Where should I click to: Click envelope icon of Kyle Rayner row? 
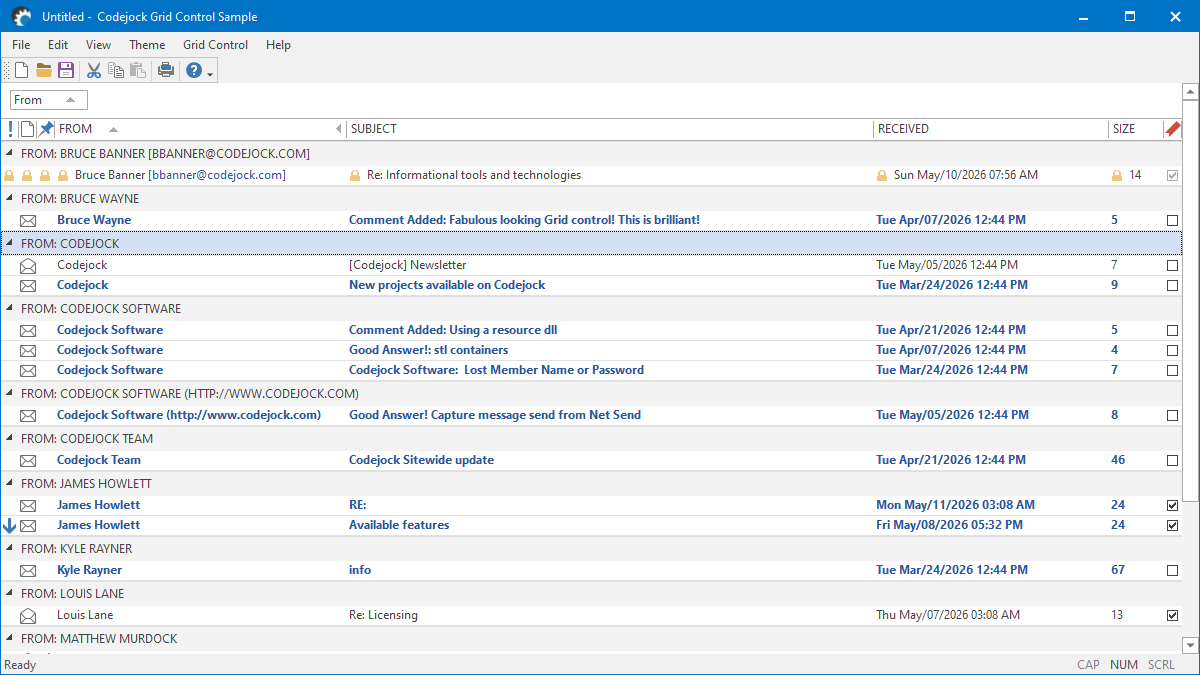(28, 570)
